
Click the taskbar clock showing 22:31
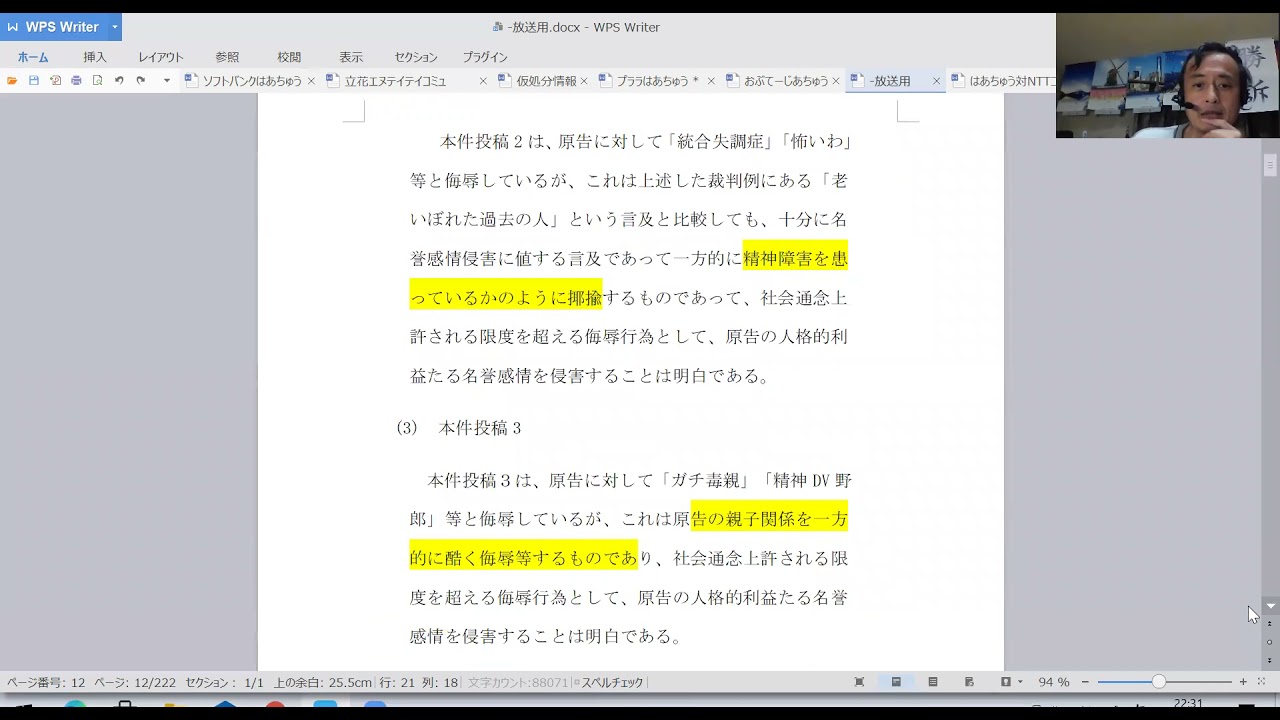[1188, 704]
